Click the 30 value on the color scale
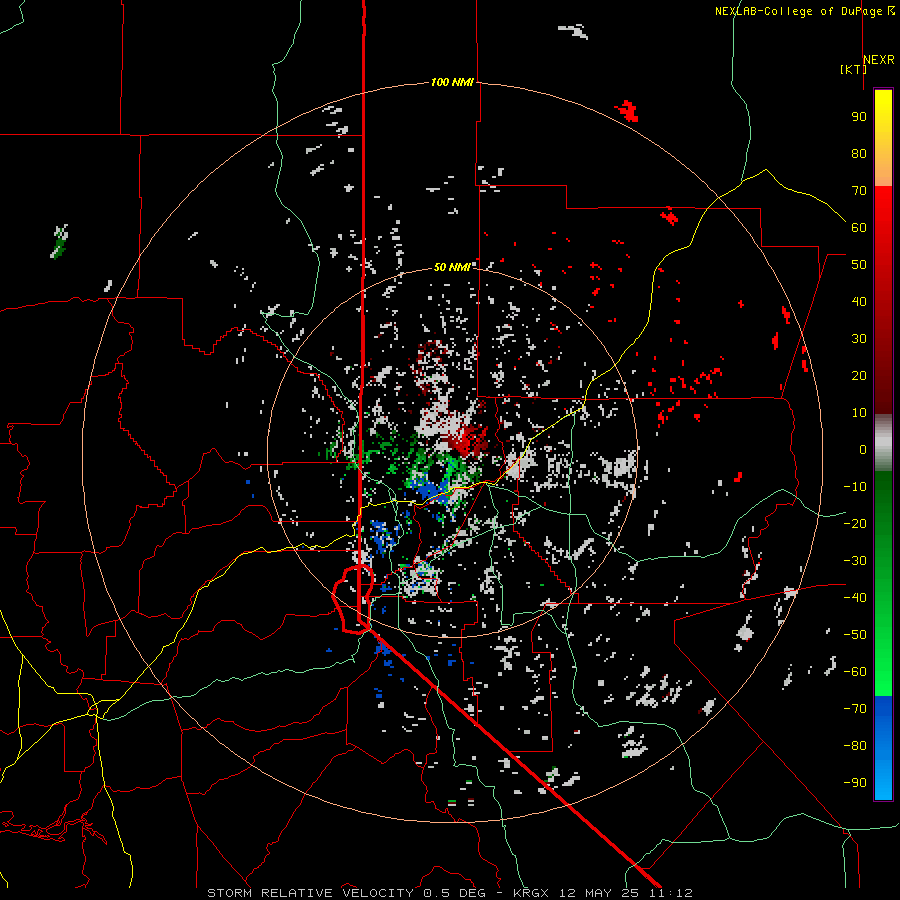Screen dimensions: 900x900 coord(859,339)
